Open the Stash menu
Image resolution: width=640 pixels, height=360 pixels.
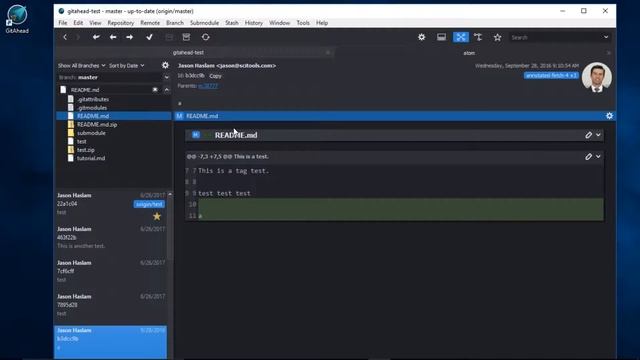231,23
